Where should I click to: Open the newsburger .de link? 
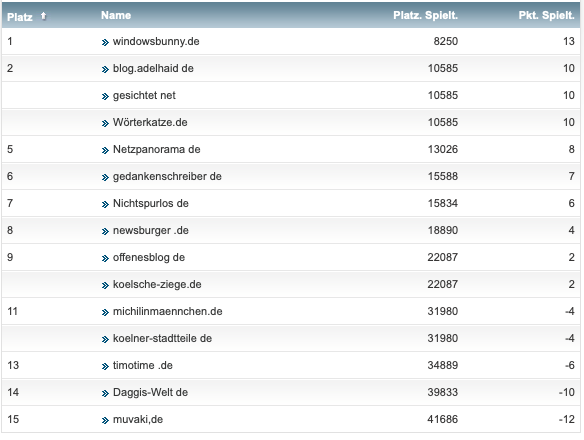[150, 230]
